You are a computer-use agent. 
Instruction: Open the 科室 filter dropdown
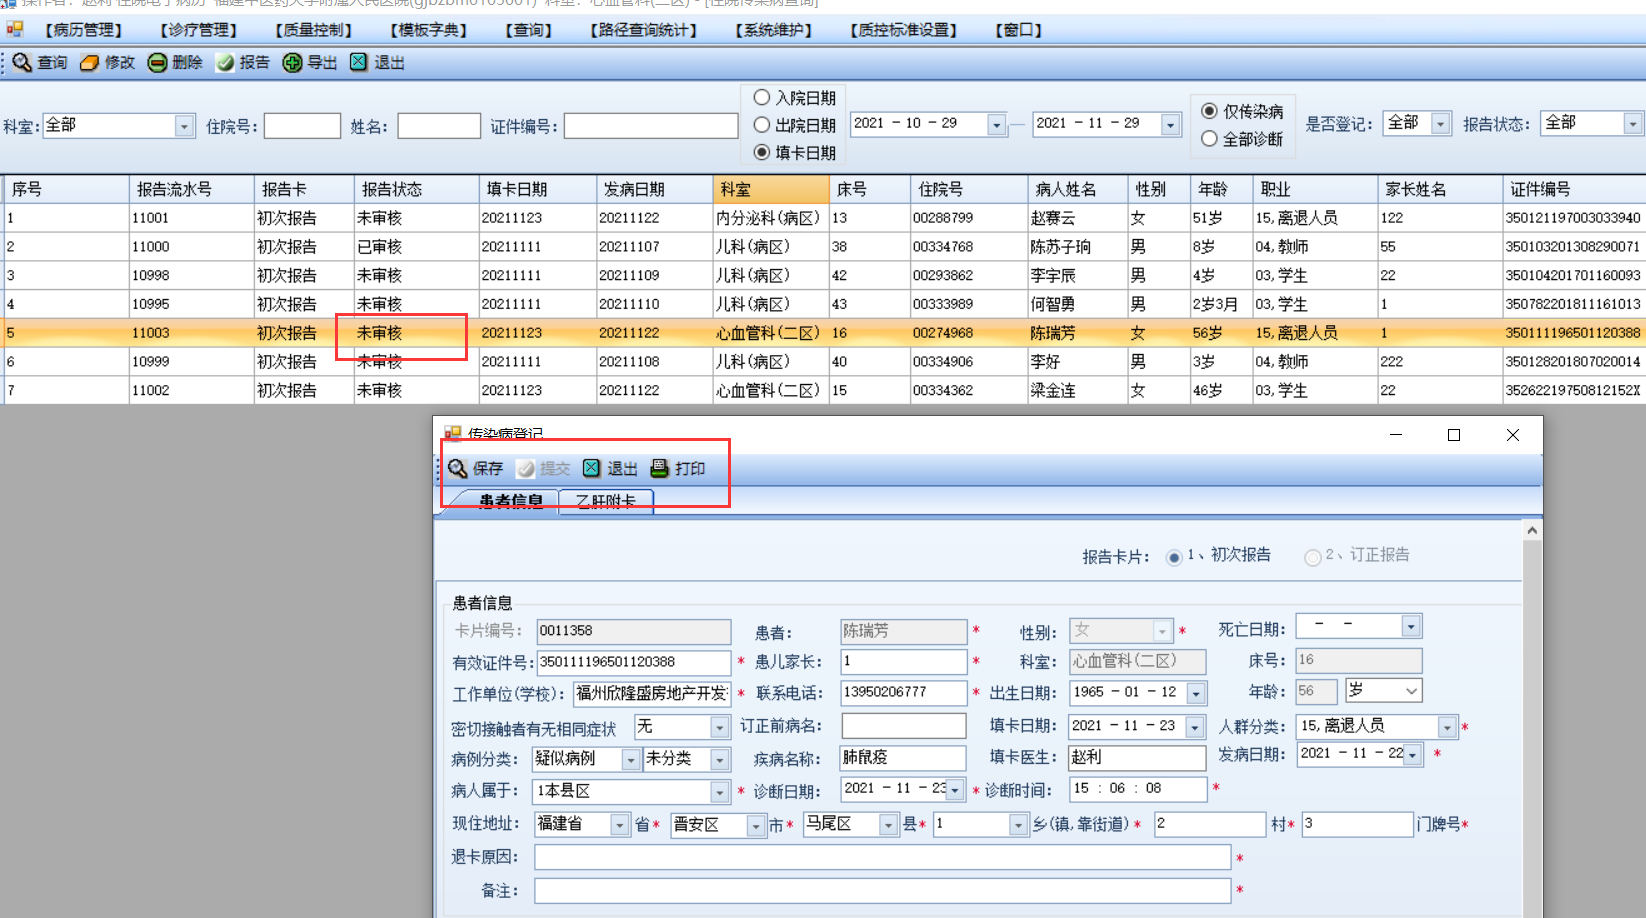184,126
